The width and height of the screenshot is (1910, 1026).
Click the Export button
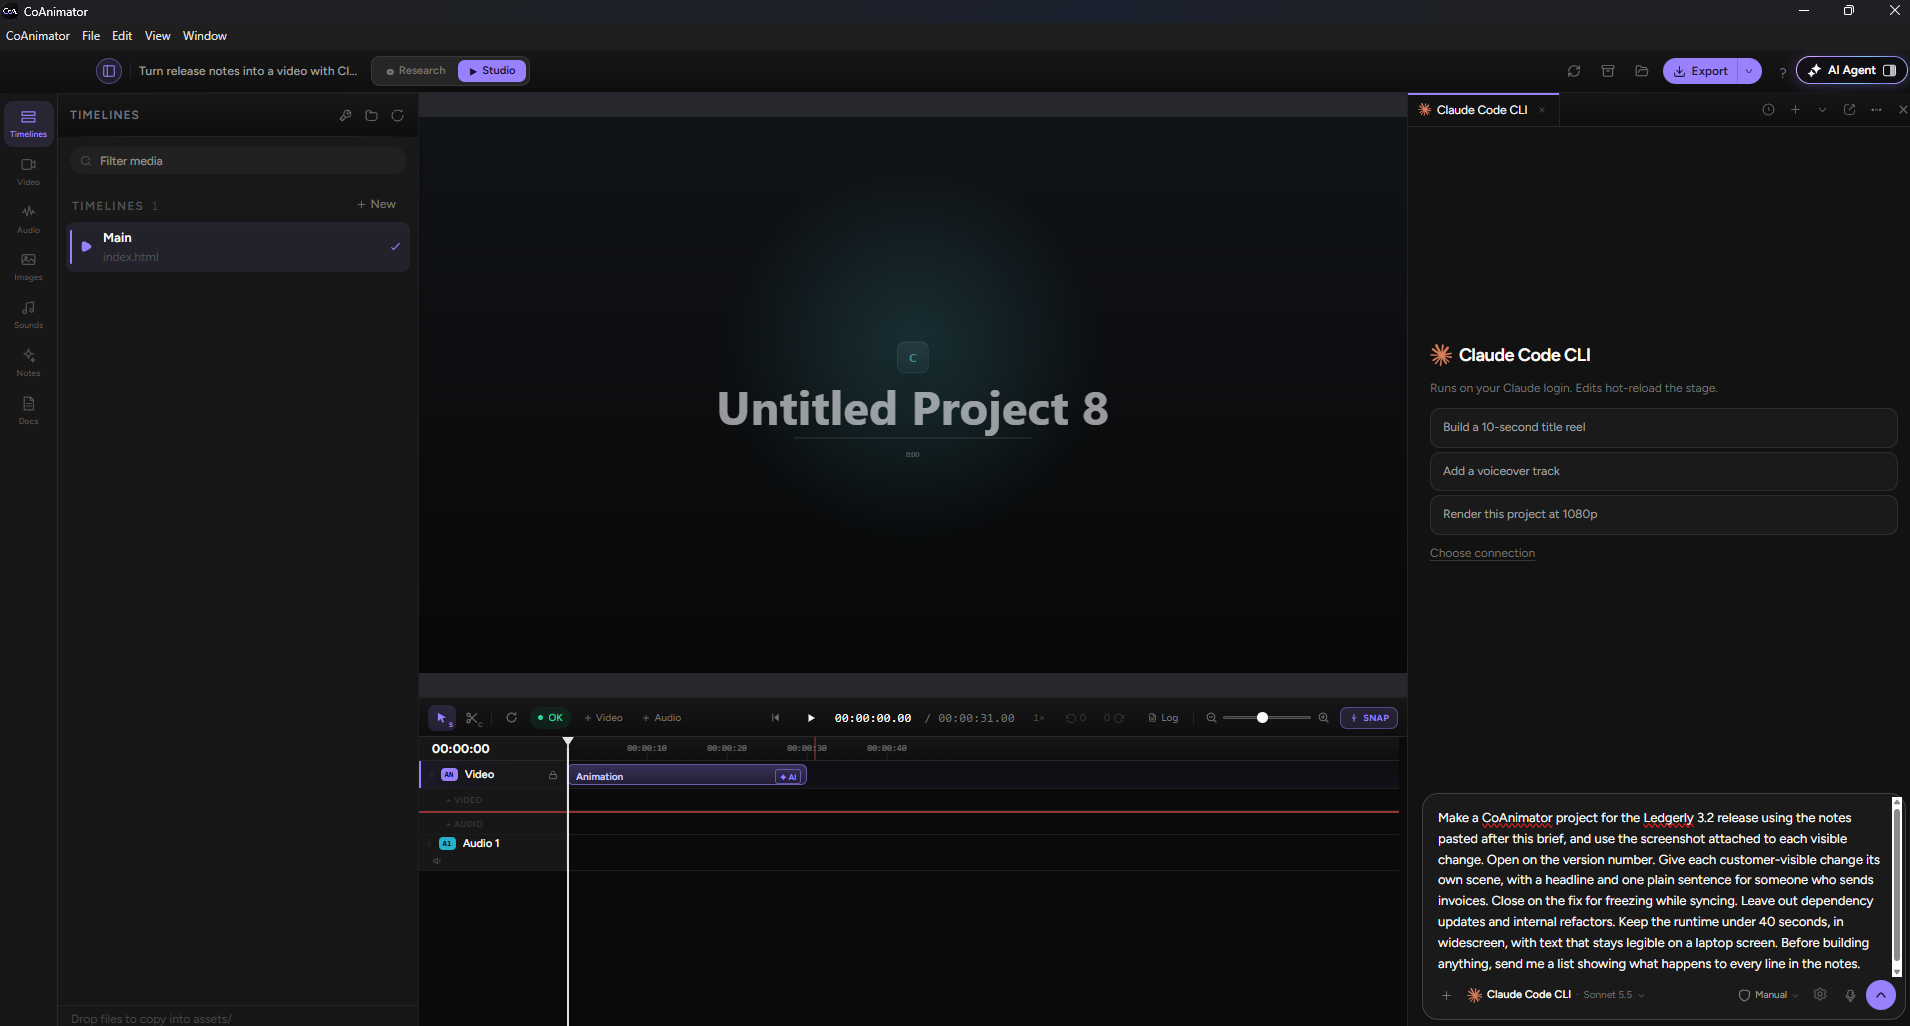(x=1701, y=71)
